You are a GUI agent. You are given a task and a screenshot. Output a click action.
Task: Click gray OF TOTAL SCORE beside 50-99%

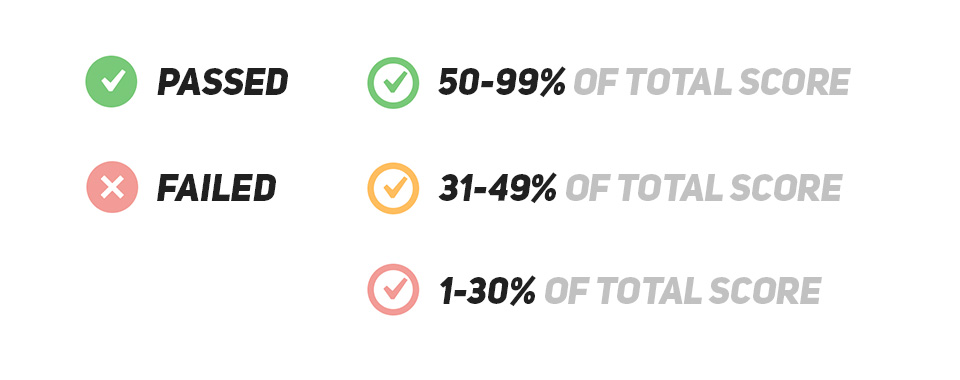click(x=712, y=83)
